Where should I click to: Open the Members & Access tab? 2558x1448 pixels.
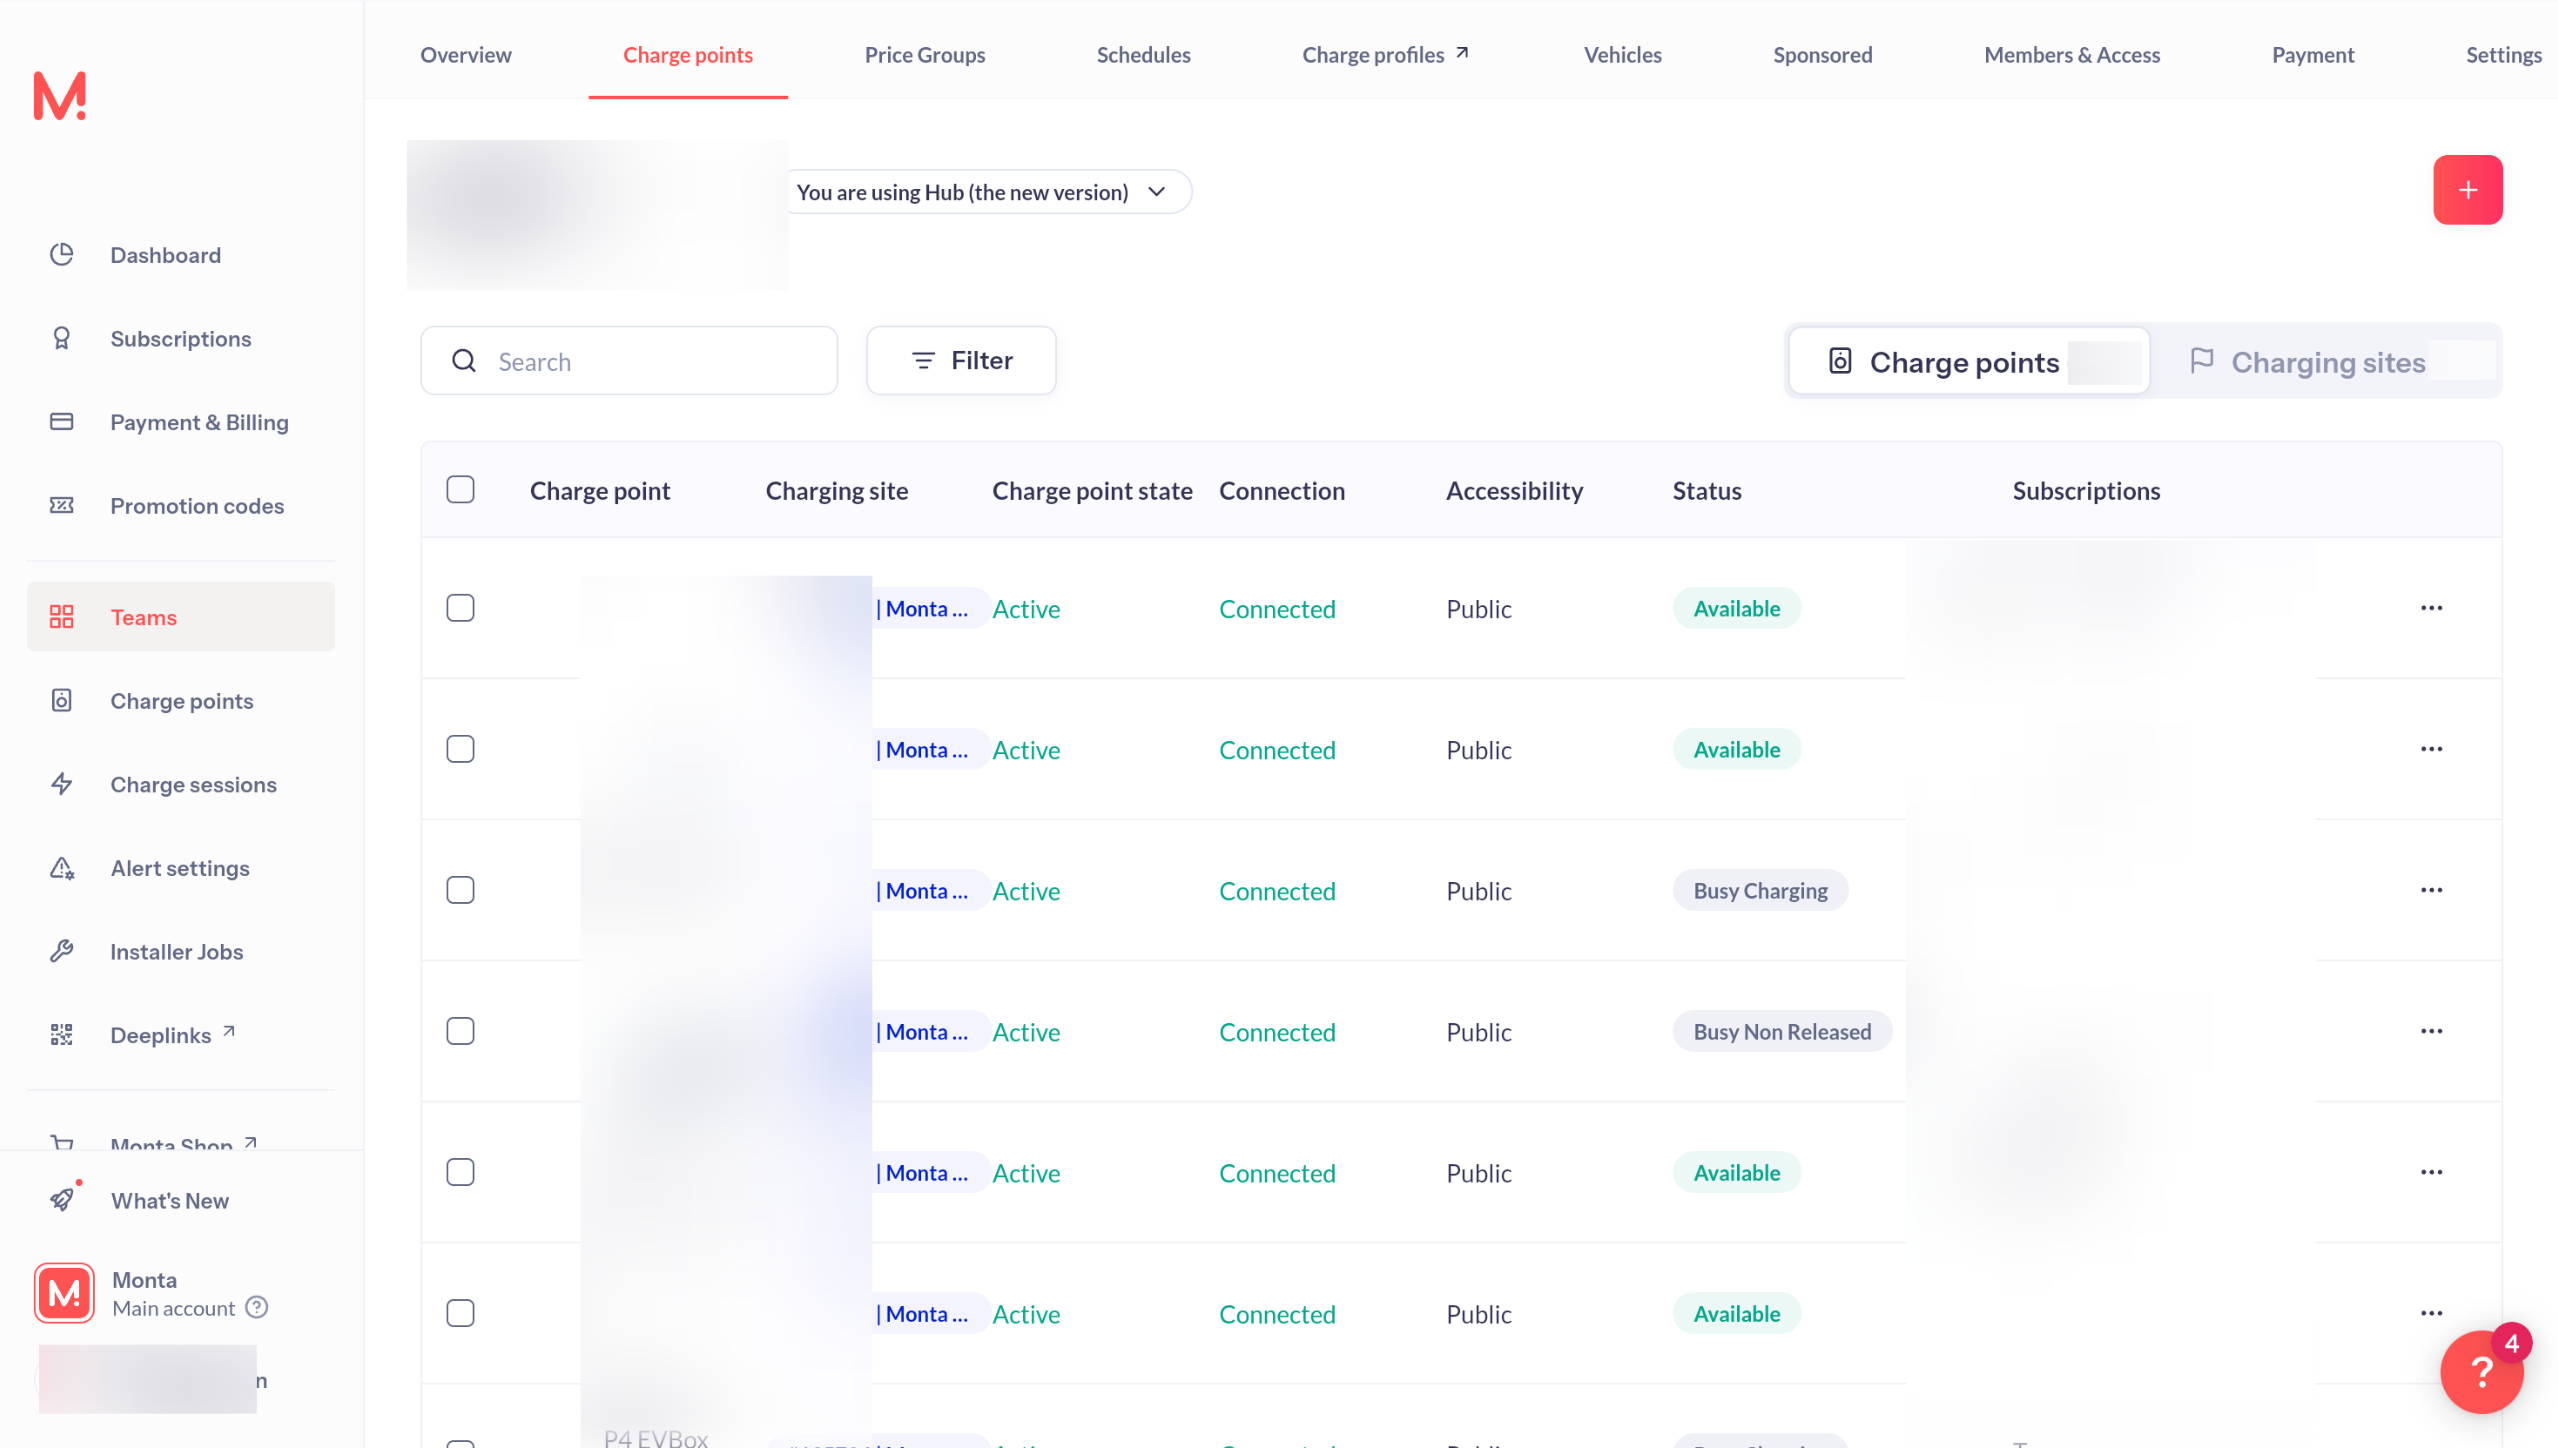(x=2071, y=55)
